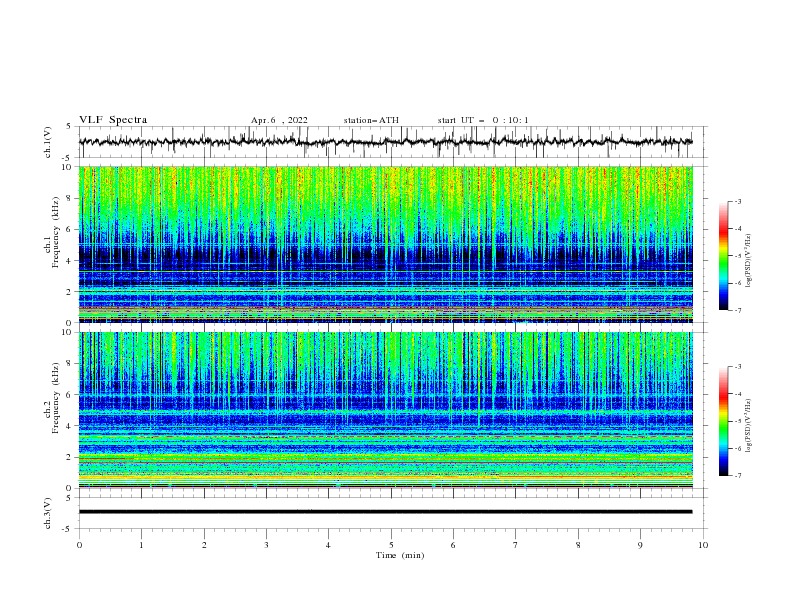Click the '-7' value on ch.2 colorbar
792x612 pixels.
(x=738, y=476)
